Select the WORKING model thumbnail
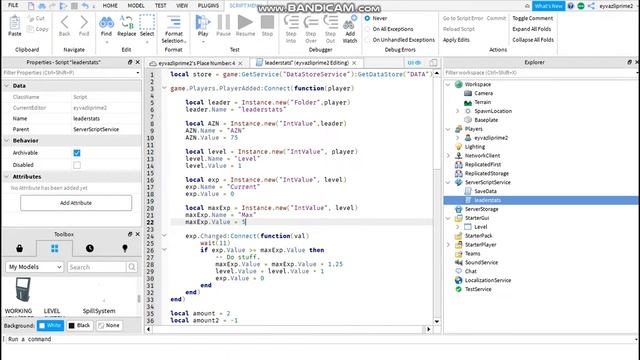Screen dimensions: 640x360 point(23,290)
